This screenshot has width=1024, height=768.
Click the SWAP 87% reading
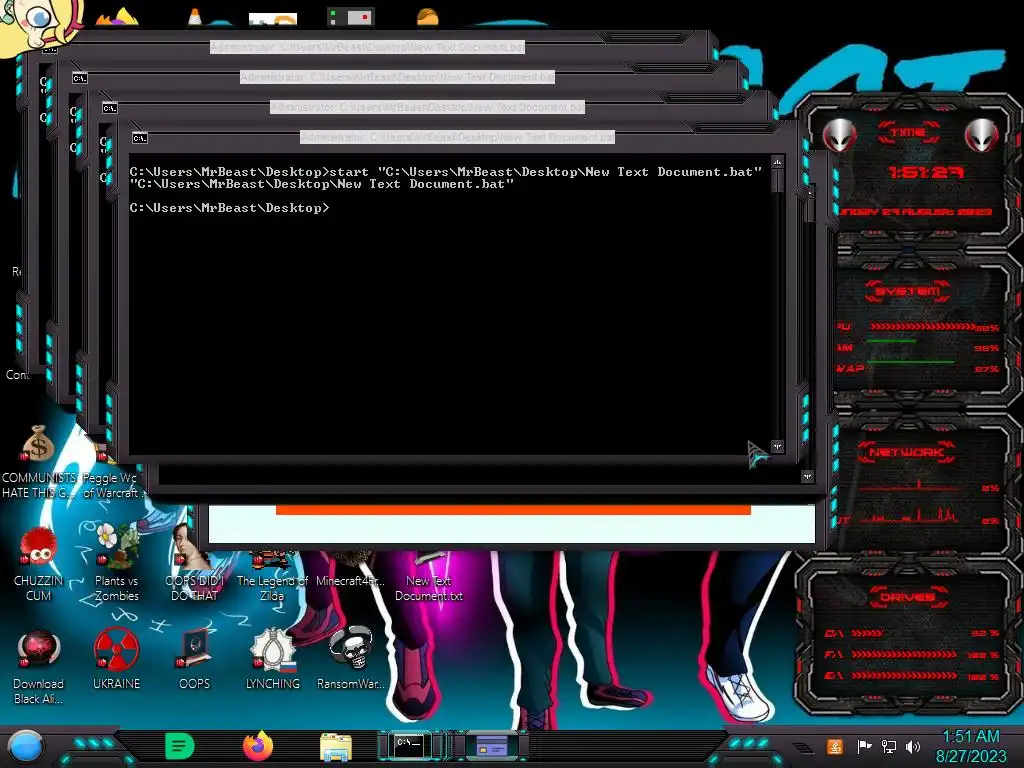pyautogui.click(x=986, y=370)
